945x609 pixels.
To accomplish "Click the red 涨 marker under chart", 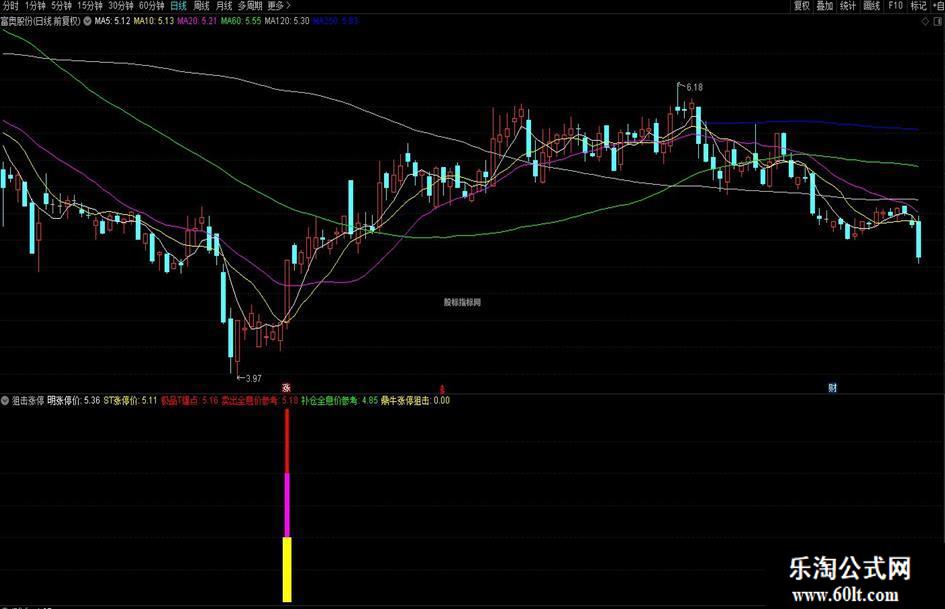I will [x=286, y=388].
